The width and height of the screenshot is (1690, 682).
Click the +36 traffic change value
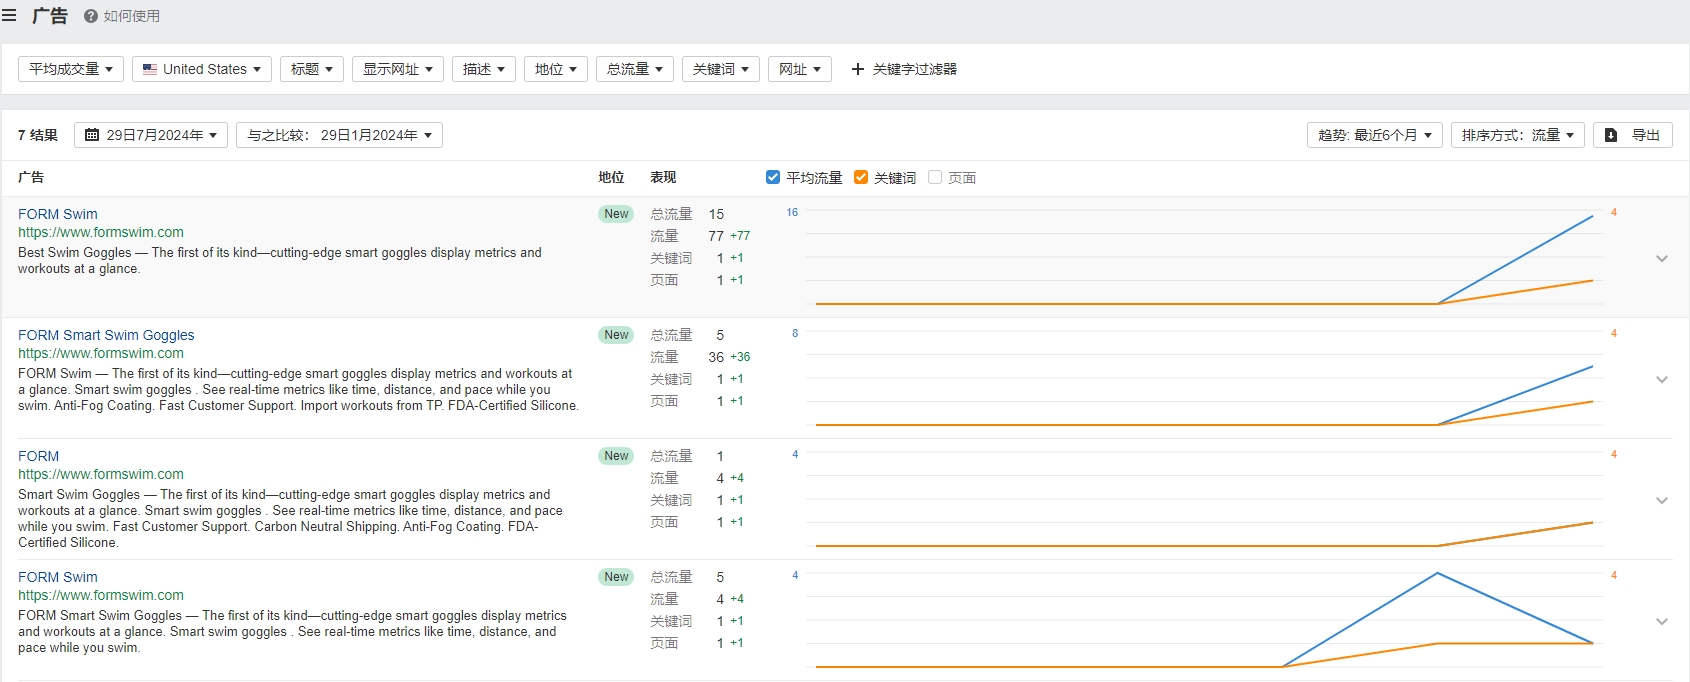(740, 357)
